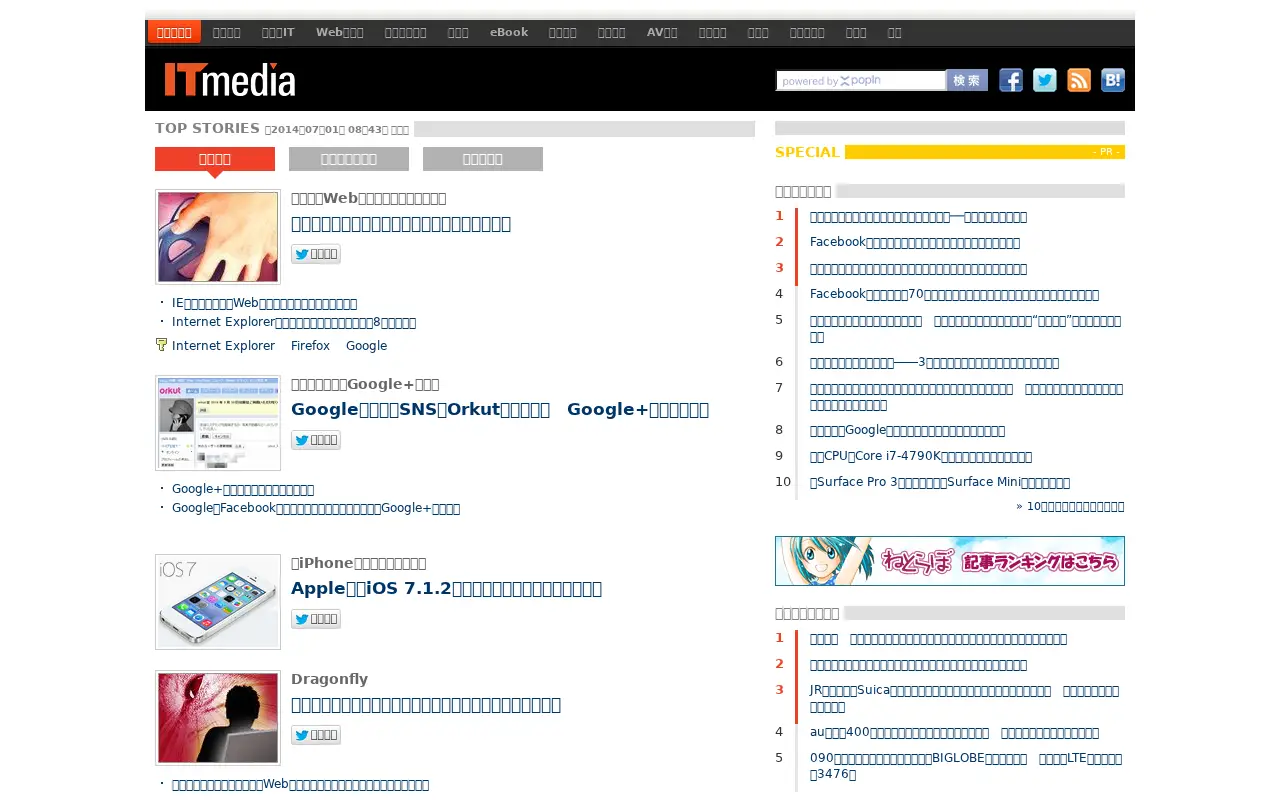The width and height of the screenshot is (1280, 800).
Task: Click the Hatena Bookmark B! icon
Action: tap(1113, 80)
